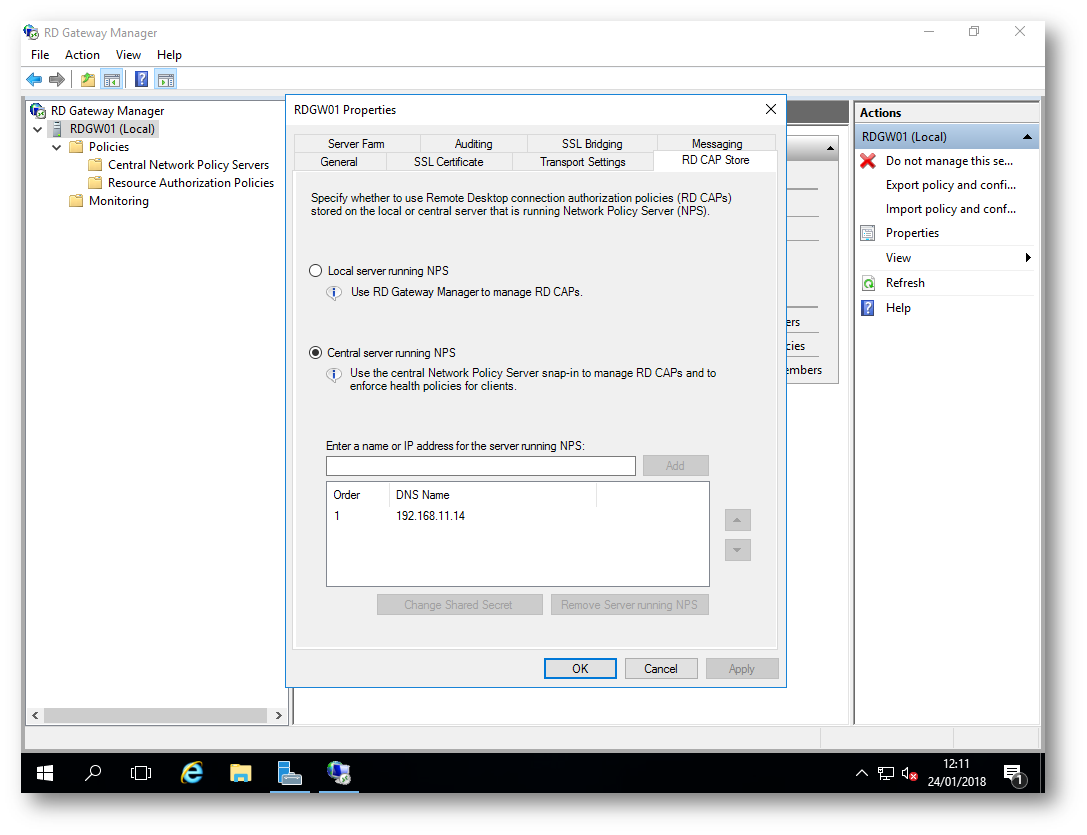Screen dimensions: 1087x835
Task: Open Server Manager from taskbar
Action: coord(290,773)
